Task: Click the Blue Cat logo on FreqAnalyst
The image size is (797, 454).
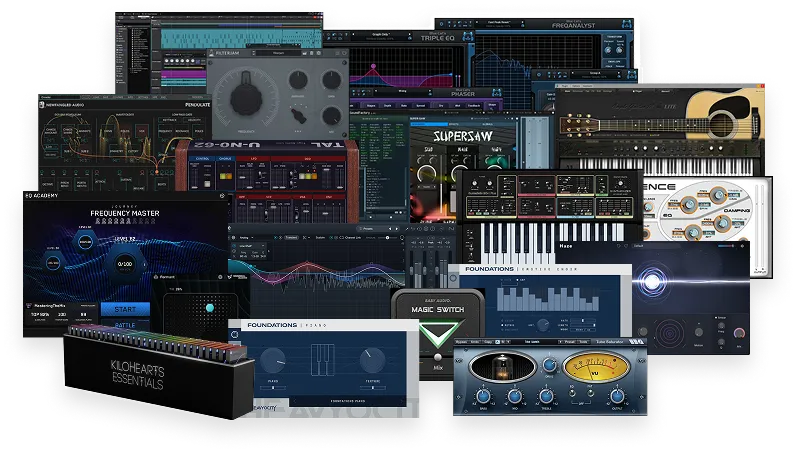Action: point(627,23)
